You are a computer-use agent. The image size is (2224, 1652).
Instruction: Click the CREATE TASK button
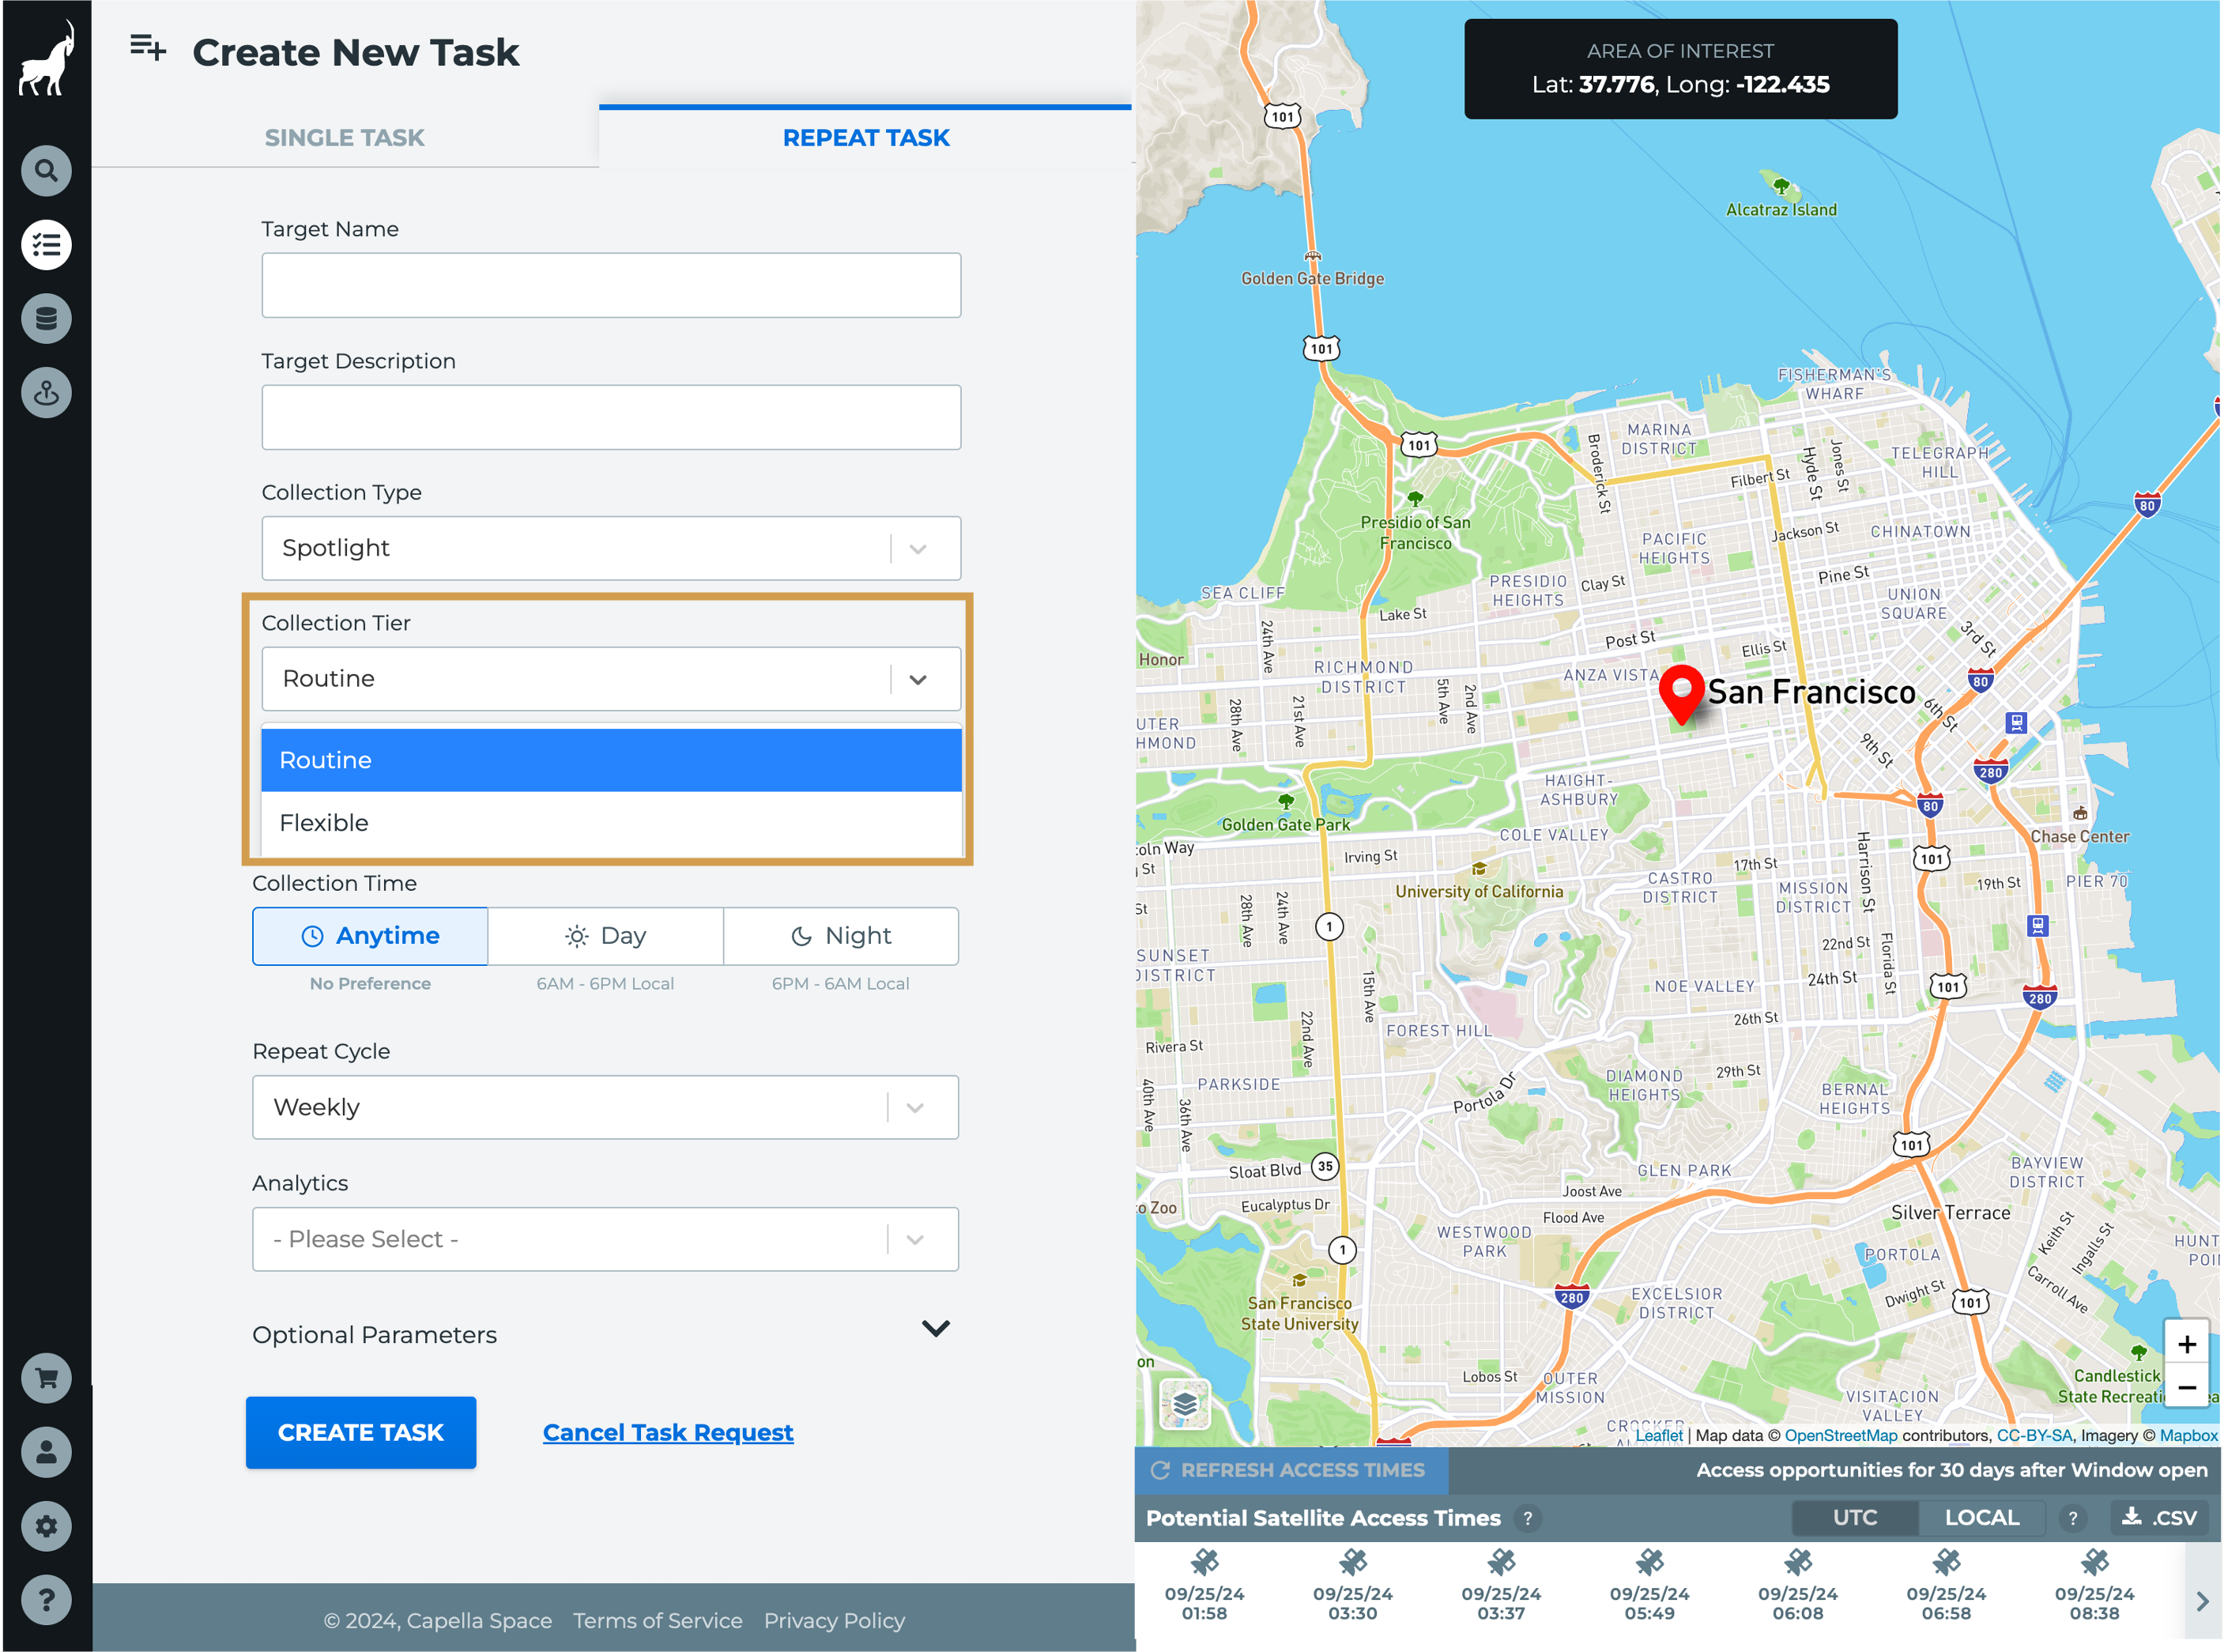[x=361, y=1433]
